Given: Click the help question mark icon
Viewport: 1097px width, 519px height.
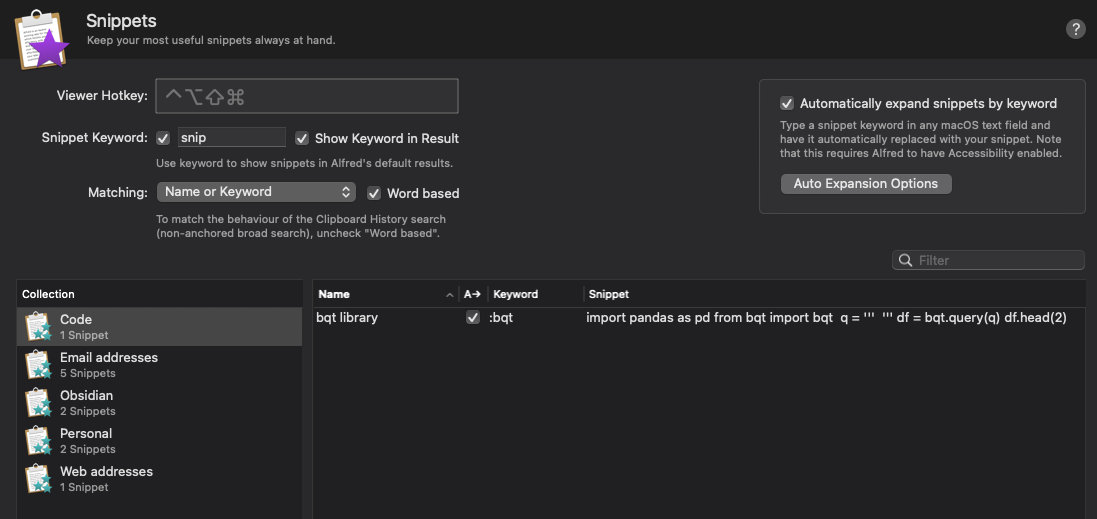Looking at the screenshot, I should (x=1076, y=29).
